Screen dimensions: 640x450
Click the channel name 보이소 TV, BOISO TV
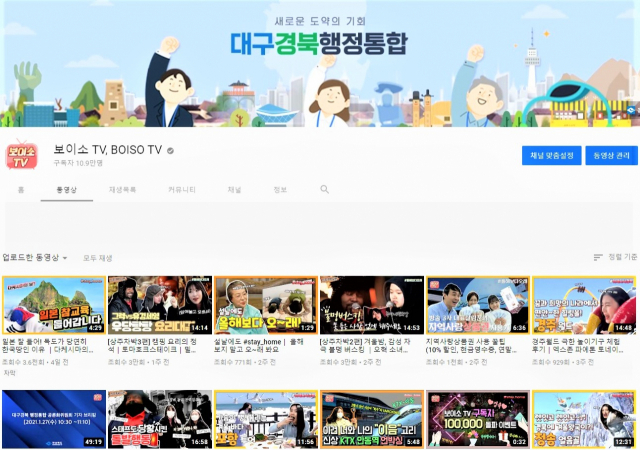click(108, 150)
